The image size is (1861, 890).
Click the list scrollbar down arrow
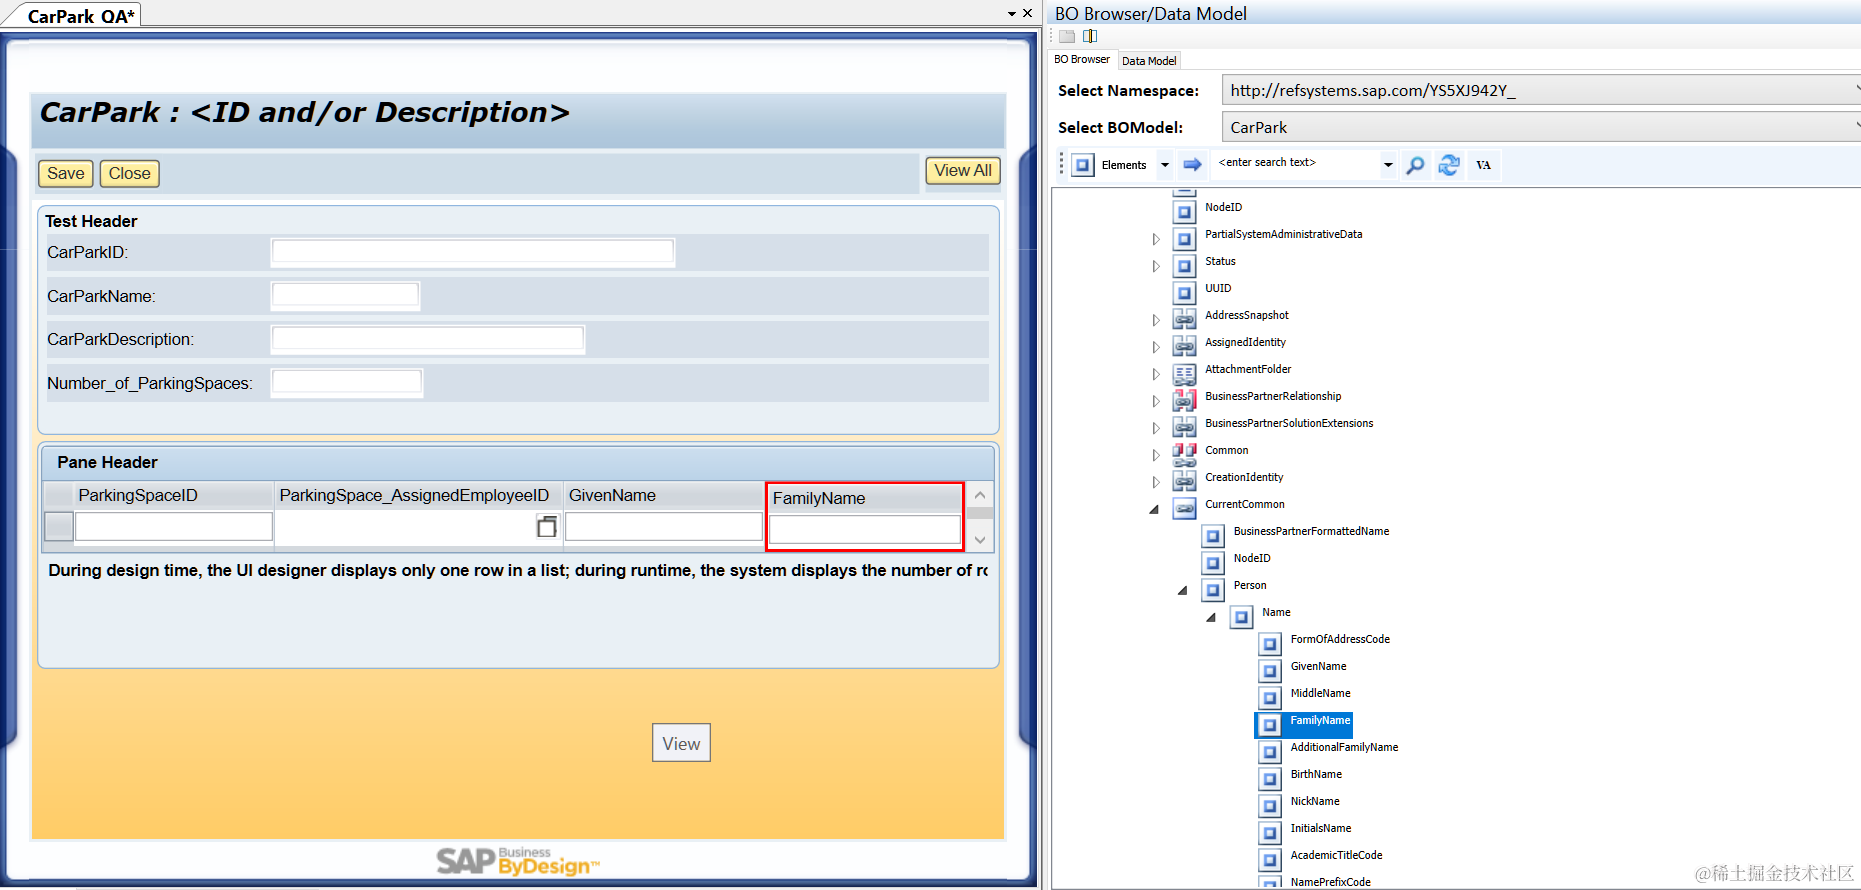(980, 540)
